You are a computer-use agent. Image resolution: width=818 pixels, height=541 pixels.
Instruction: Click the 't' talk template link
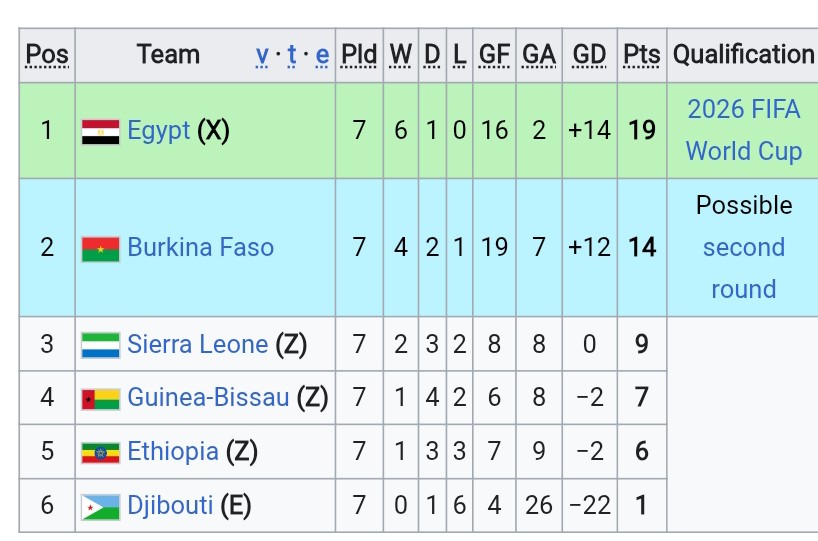click(x=292, y=55)
